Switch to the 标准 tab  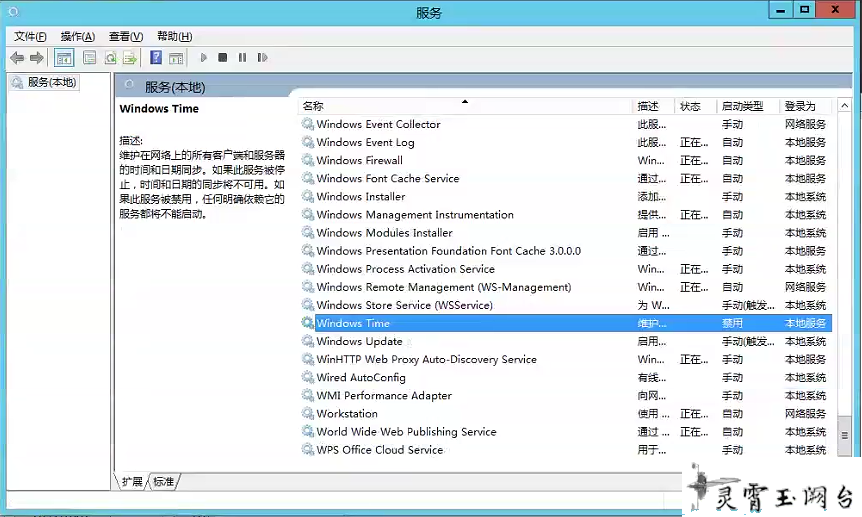point(163,481)
